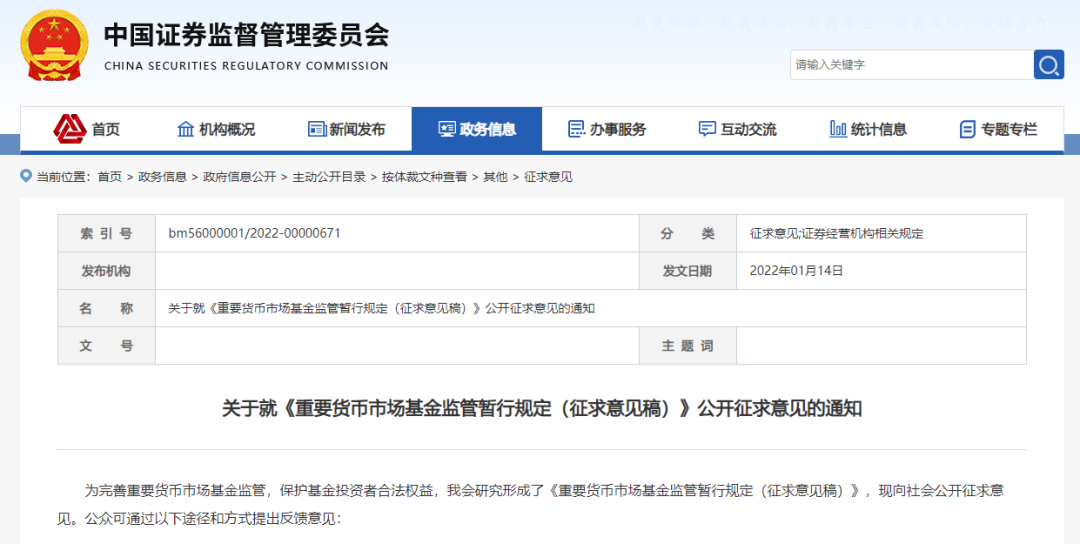Click the 名称 label cell
This screenshot has width=1080, height=544.
107,308
